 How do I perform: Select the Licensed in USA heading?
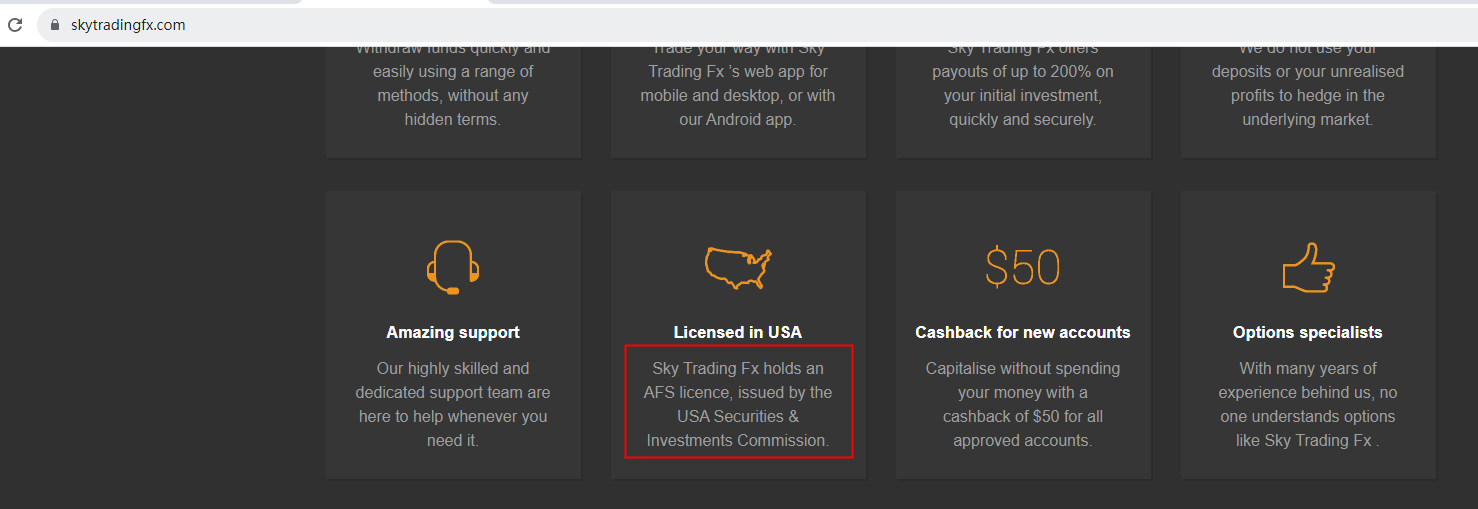[x=738, y=332]
